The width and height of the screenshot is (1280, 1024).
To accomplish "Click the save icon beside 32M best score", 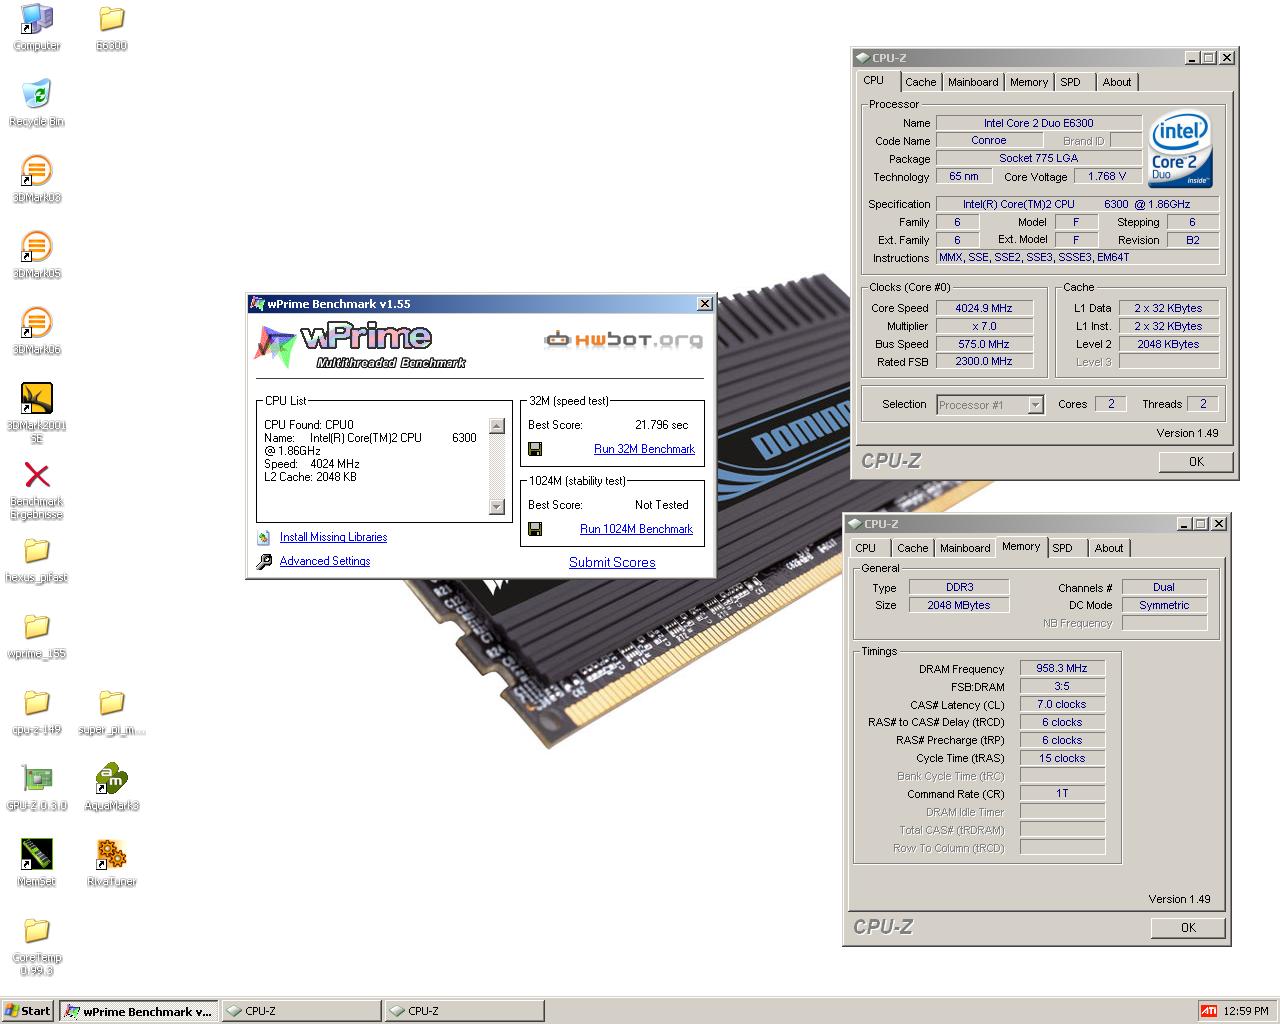I will point(535,449).
